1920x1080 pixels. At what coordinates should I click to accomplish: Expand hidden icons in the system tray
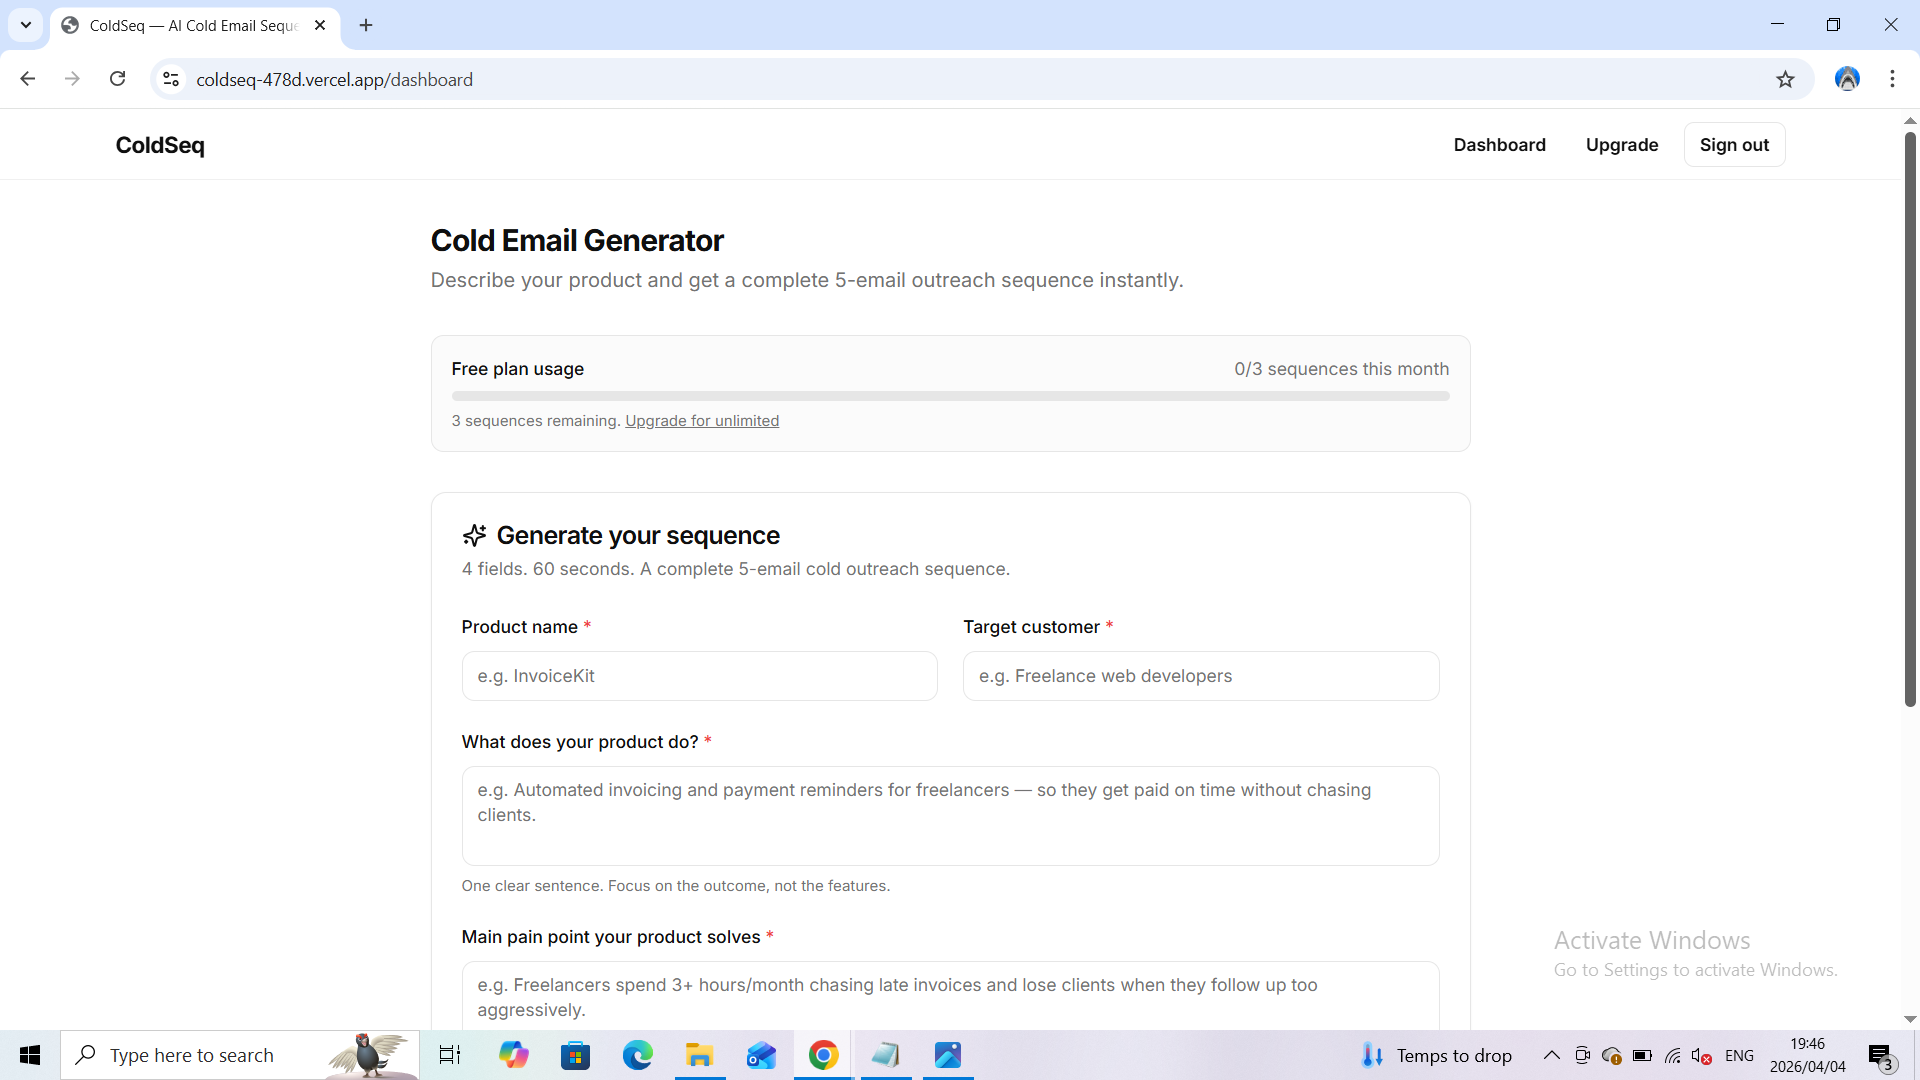[x=1551, y=1055]
